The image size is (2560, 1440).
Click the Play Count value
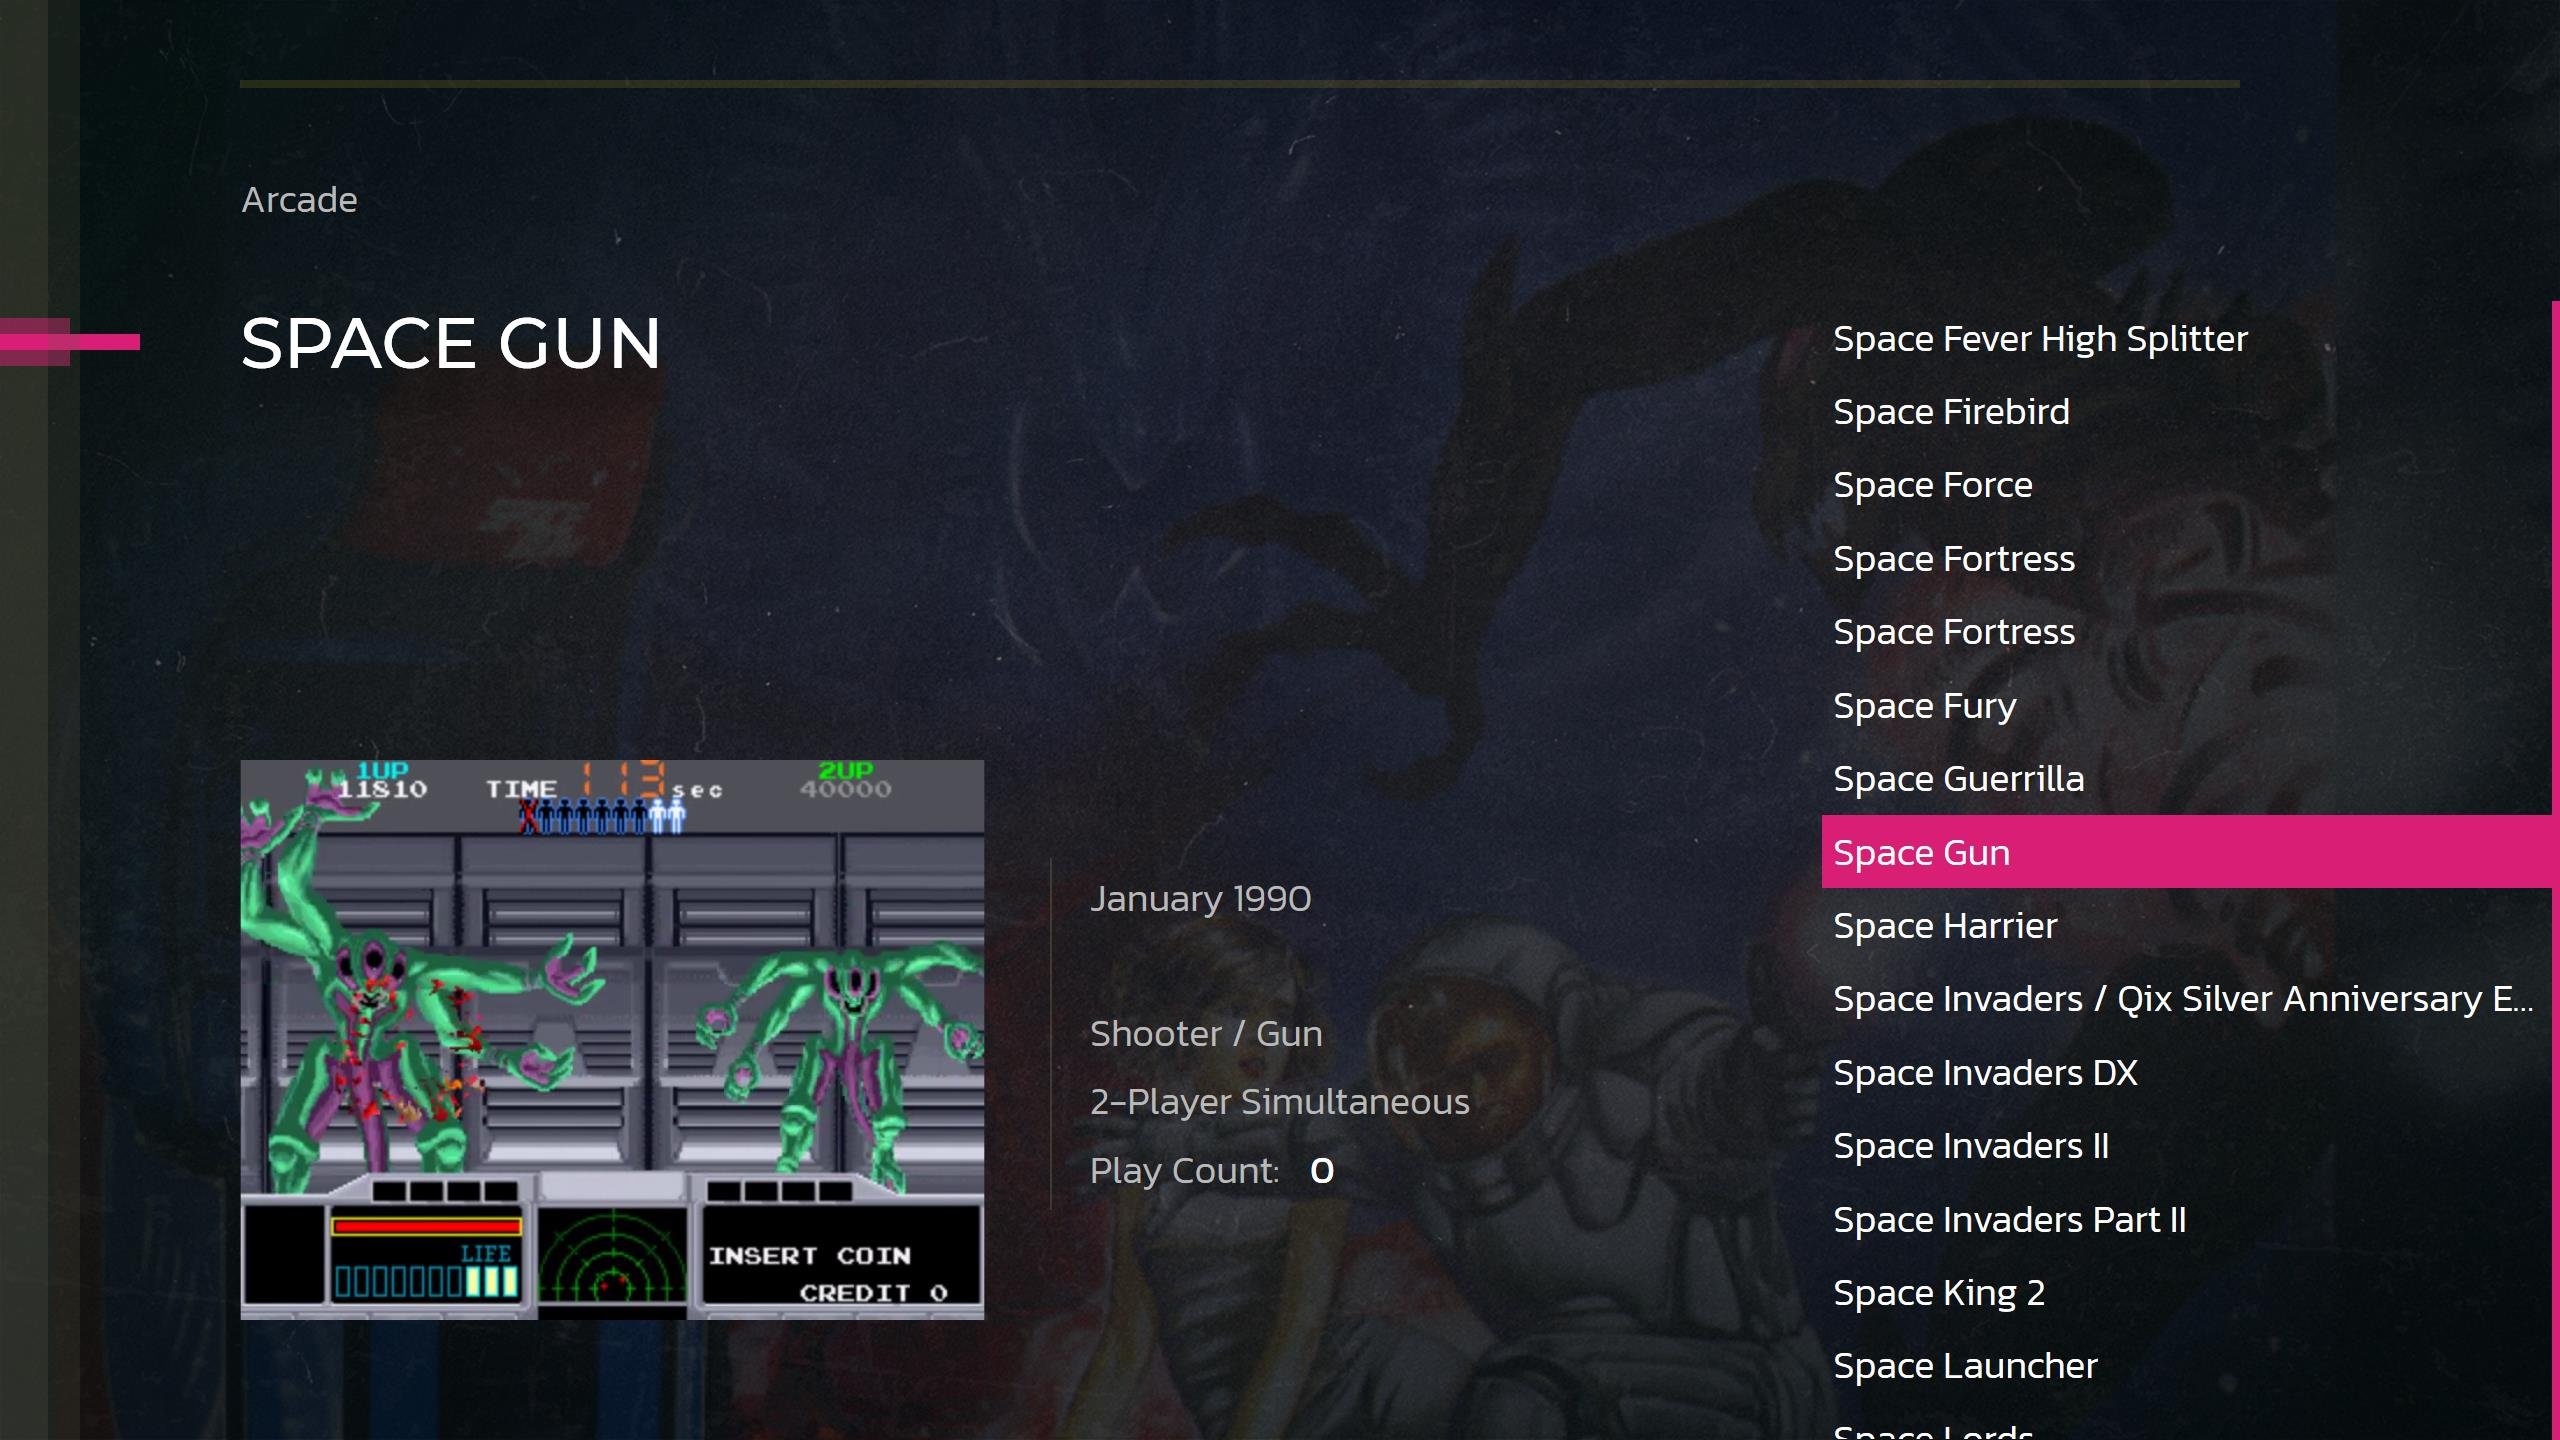pos(1322,1171)
